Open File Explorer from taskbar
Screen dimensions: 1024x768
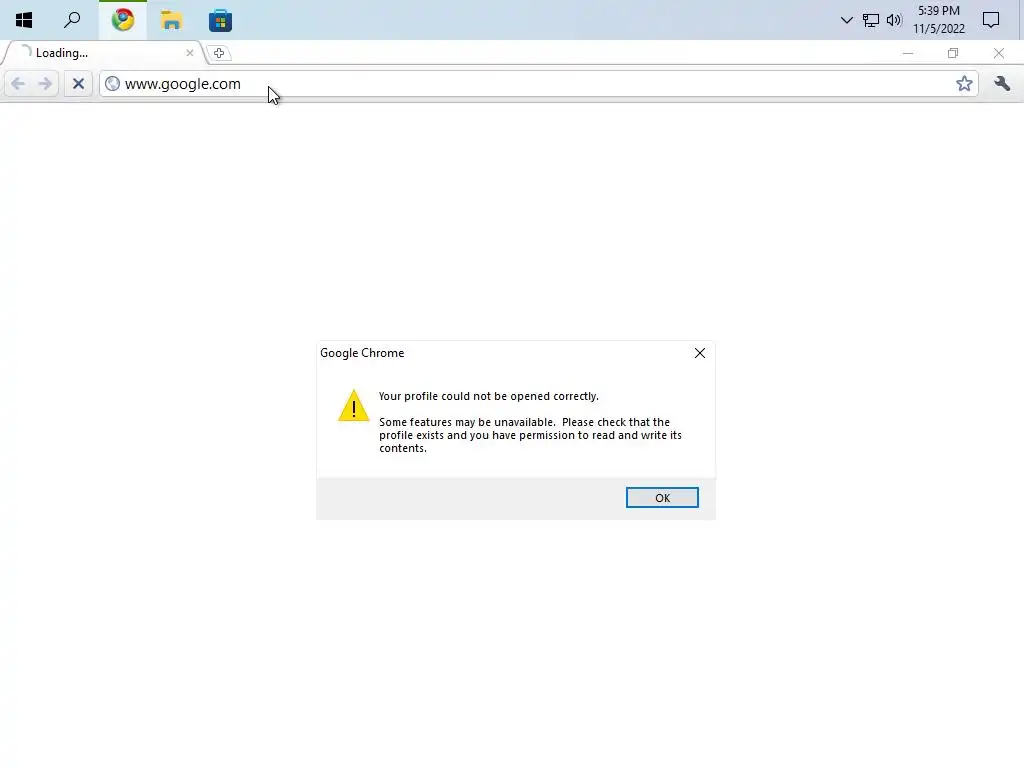(x=171, y=20)
